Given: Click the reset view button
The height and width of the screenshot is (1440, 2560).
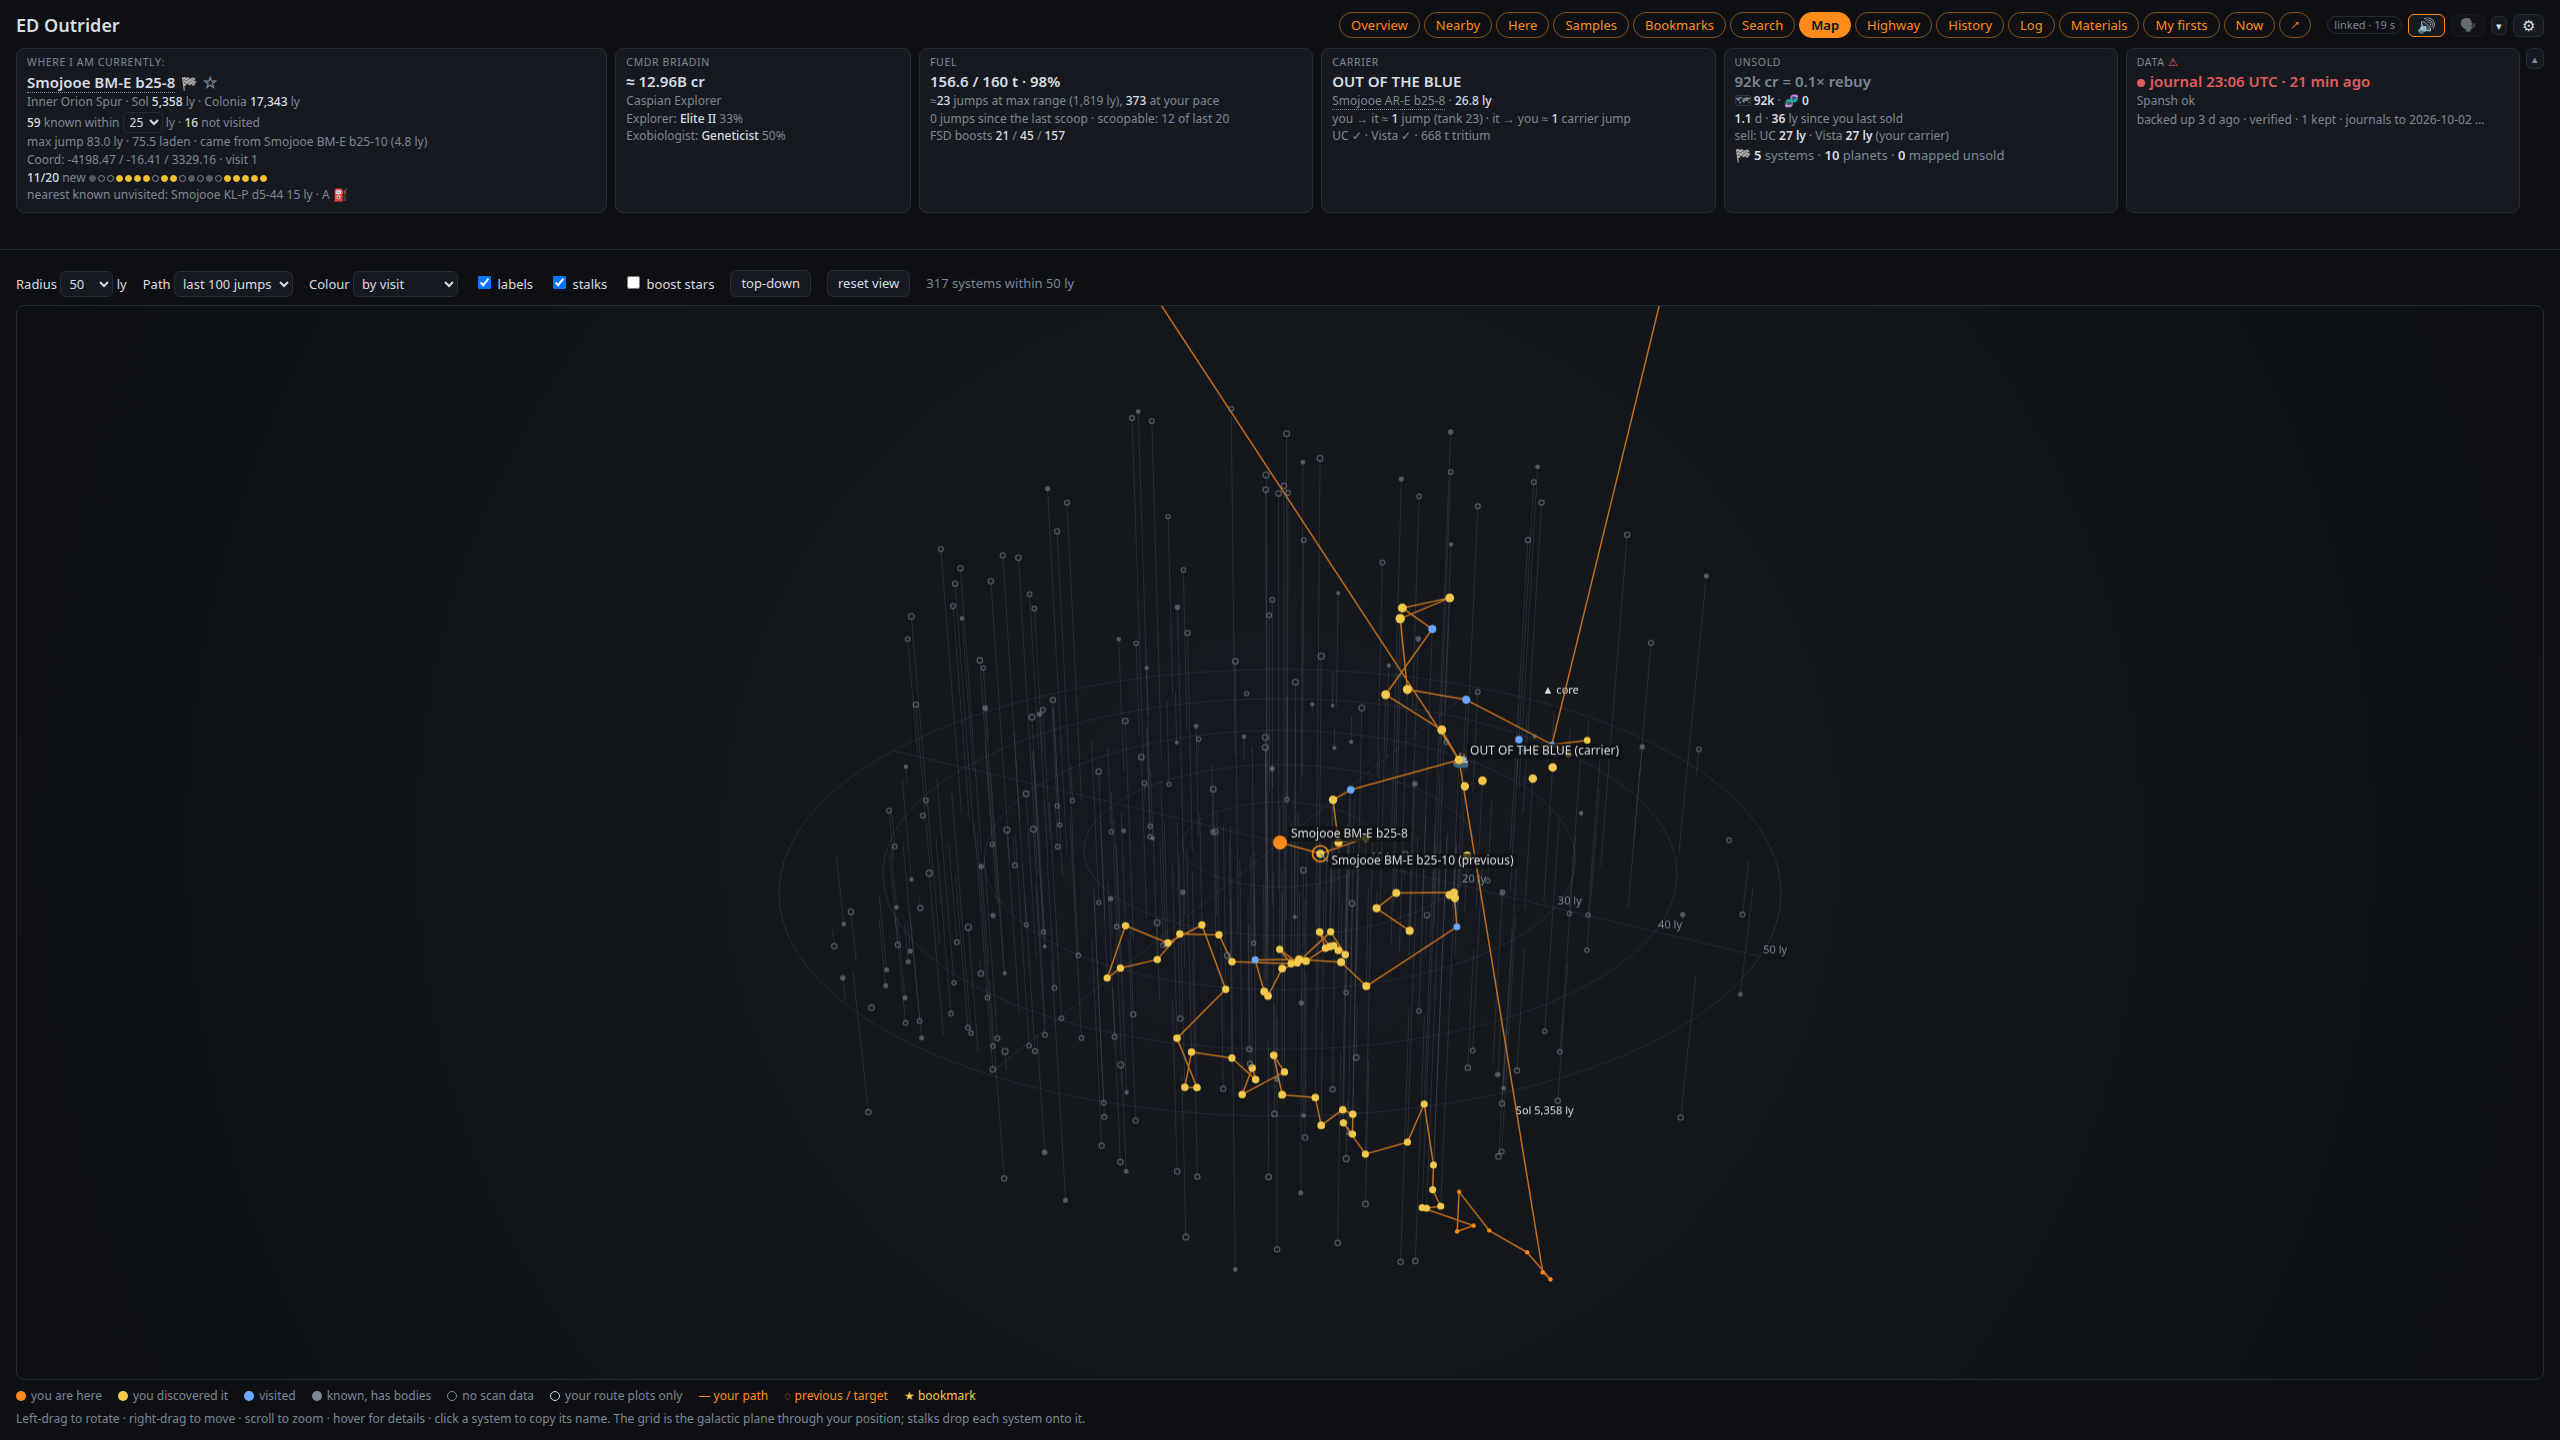Looking at the screenshot, I should 868,283.
